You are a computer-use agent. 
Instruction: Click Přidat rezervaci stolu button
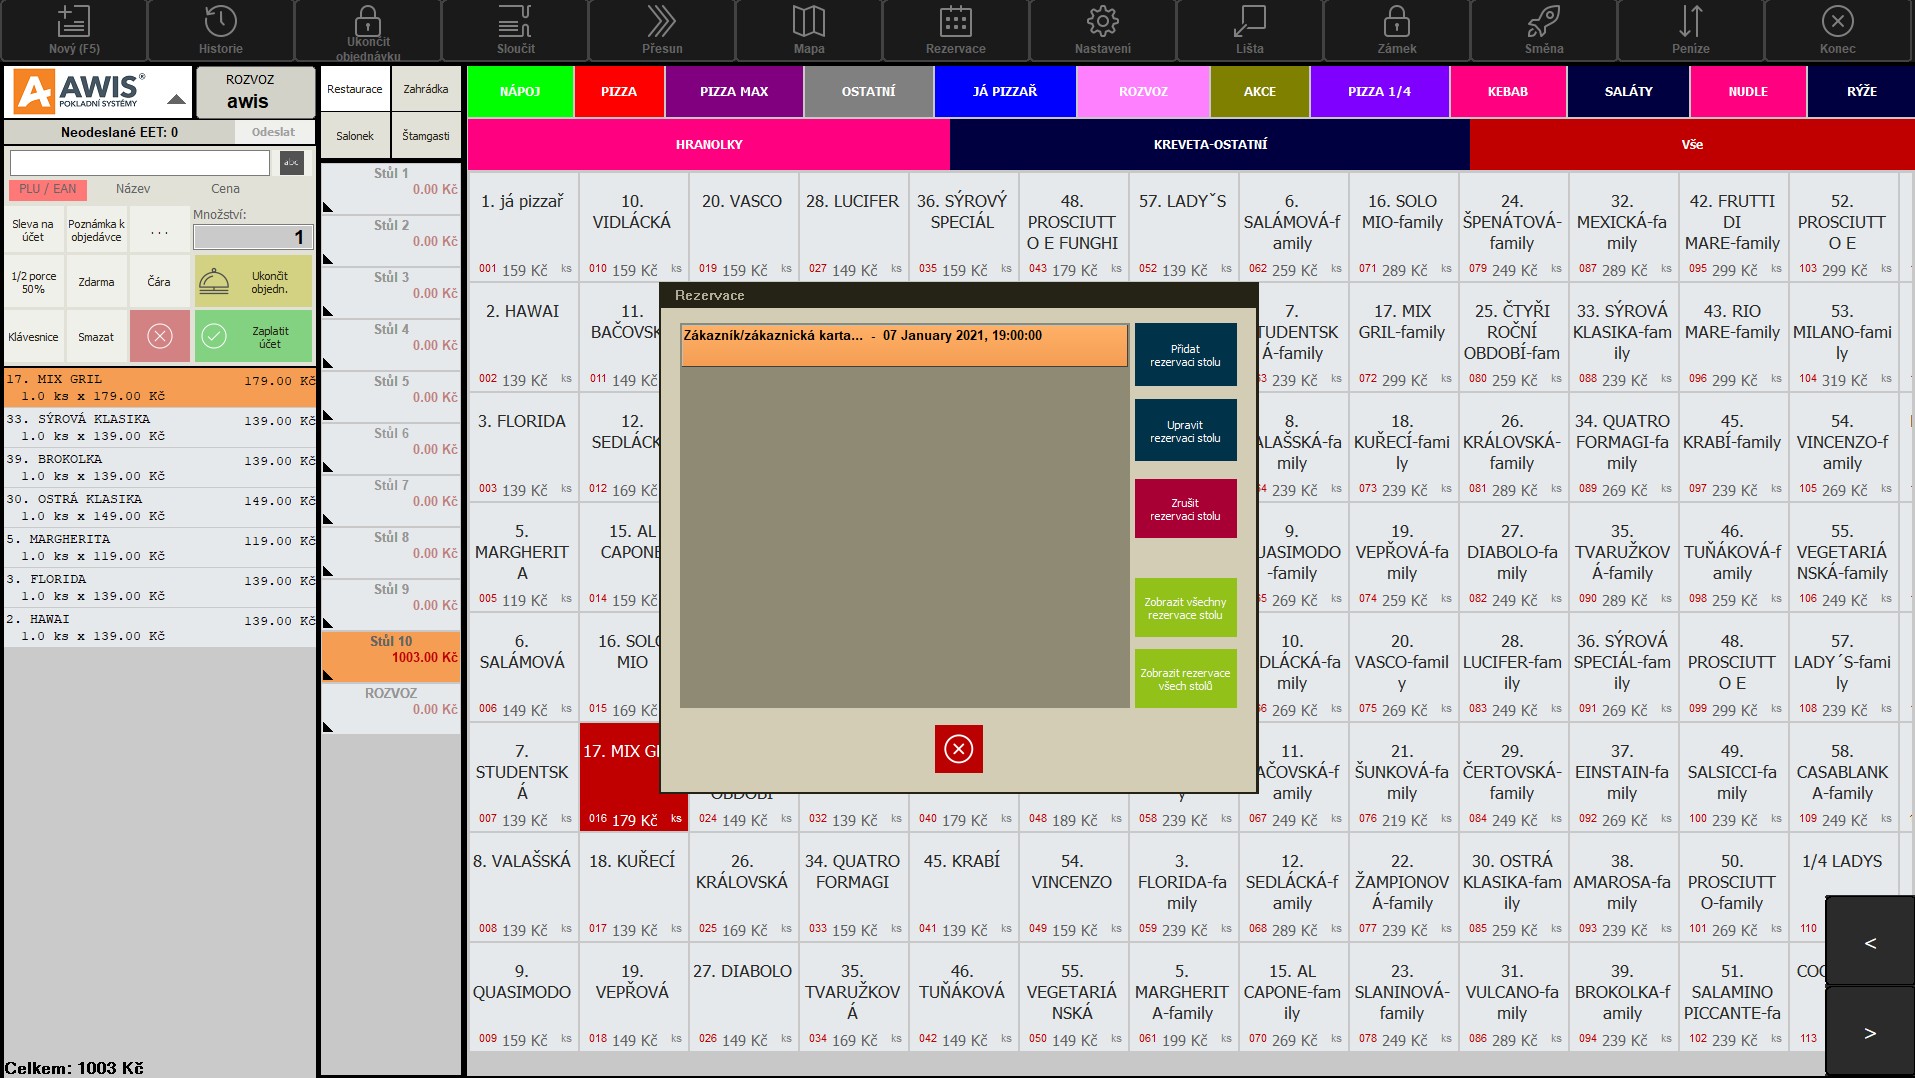1185,355
